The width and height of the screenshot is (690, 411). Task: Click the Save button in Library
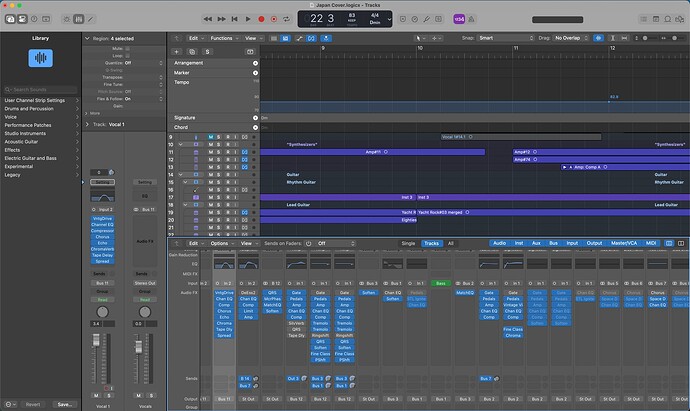pos(65,405)
